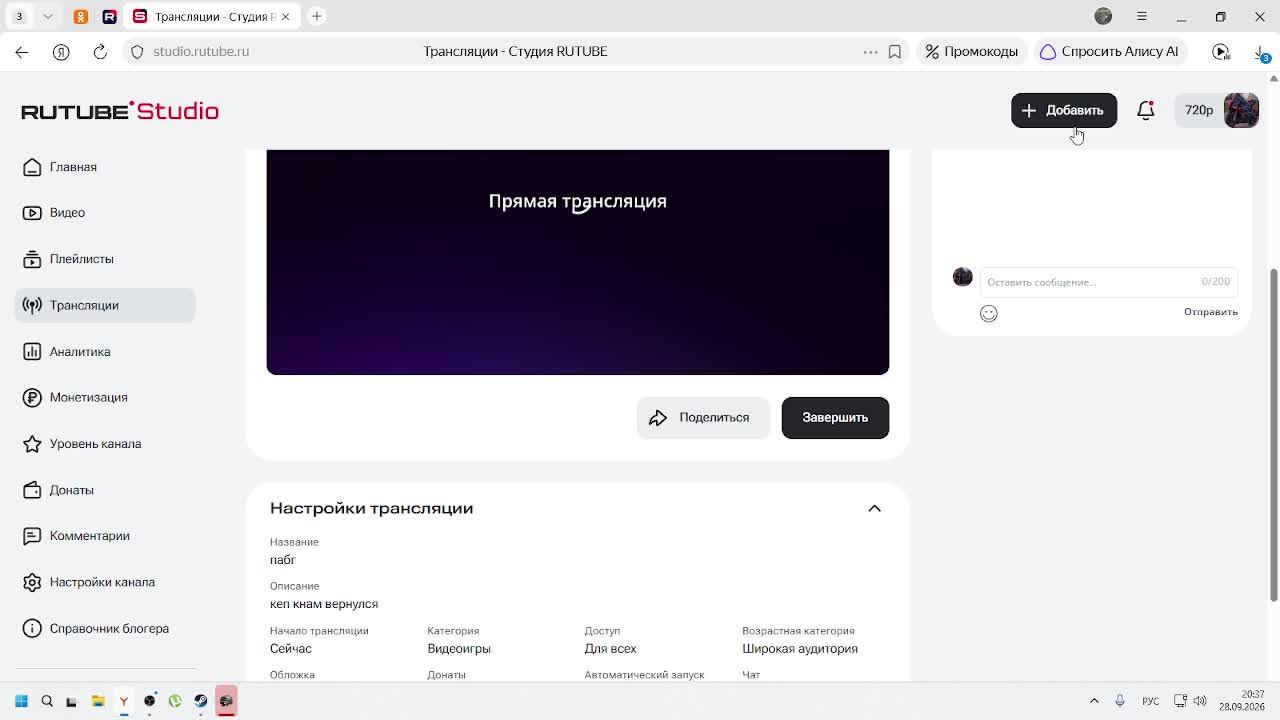Show hidden system tray icons
The height and width of the screenshot is (720, 1280).
[x=1094, y=701]
